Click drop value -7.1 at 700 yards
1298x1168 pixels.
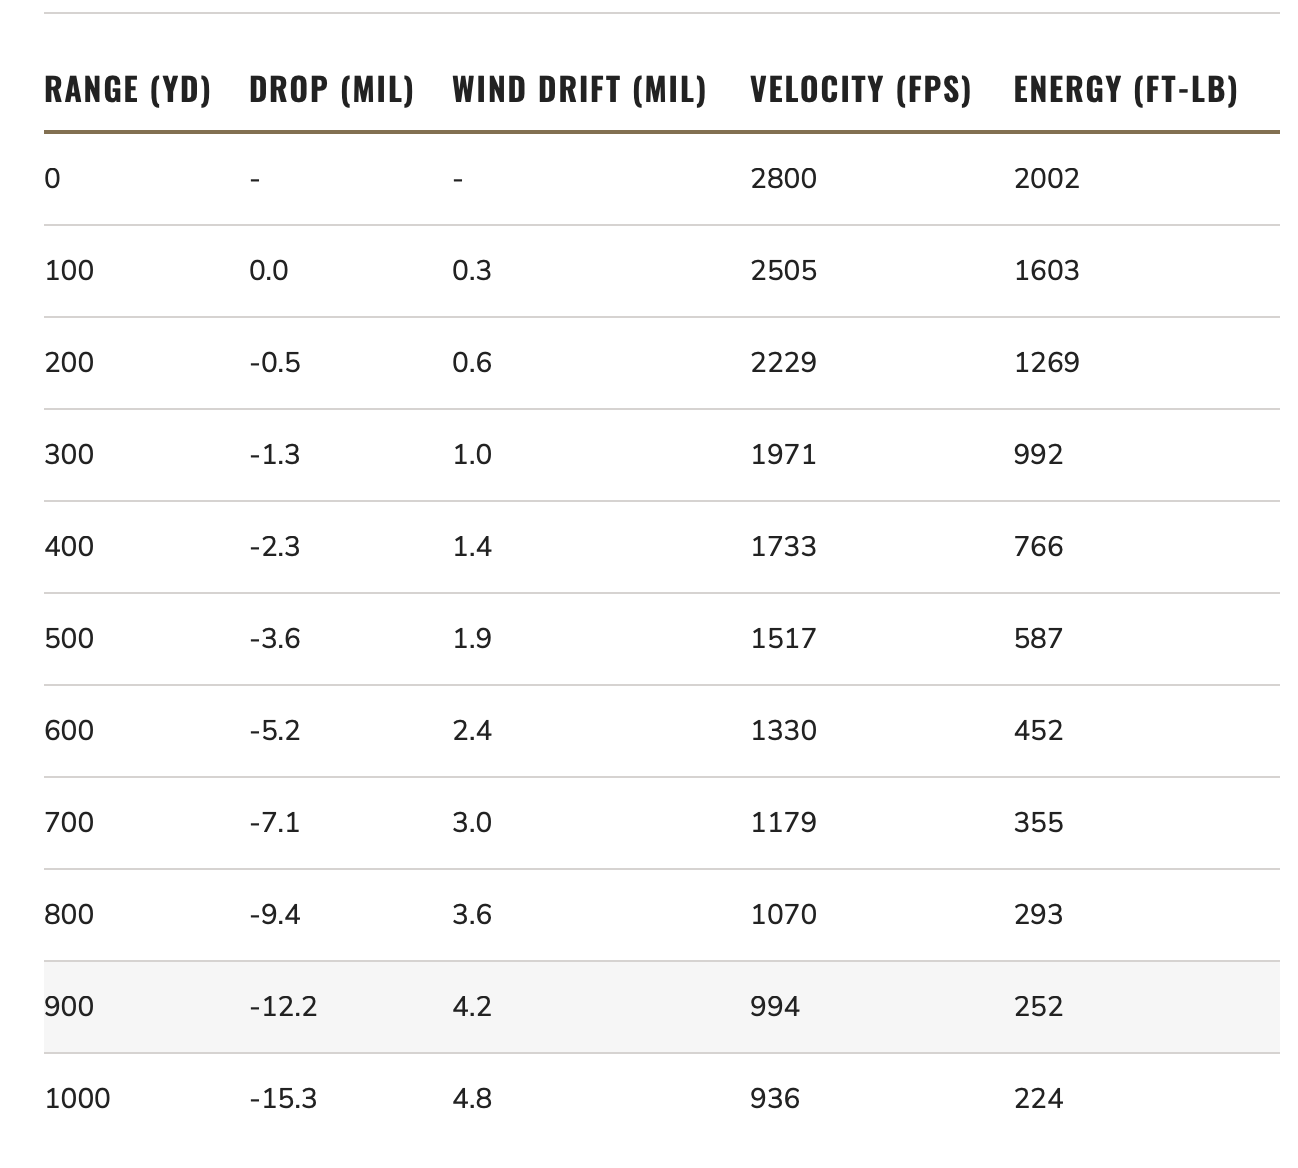(275, 823)
